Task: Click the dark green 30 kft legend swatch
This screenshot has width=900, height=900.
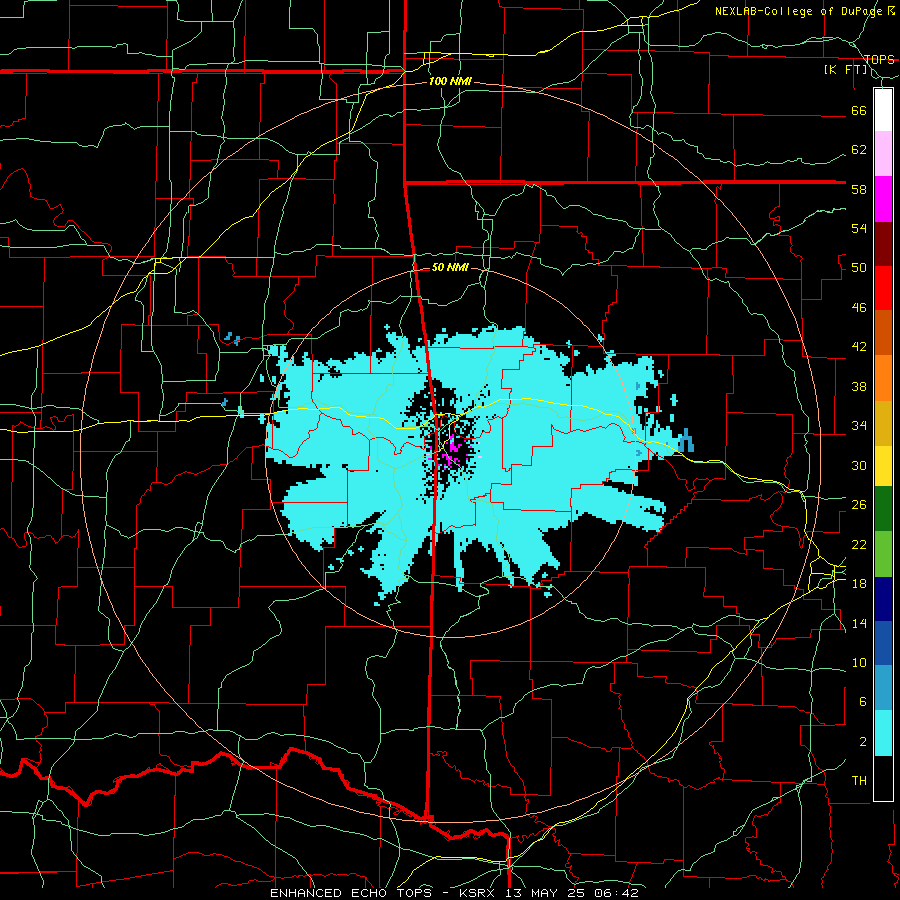Action: click(x=883, y=509)
